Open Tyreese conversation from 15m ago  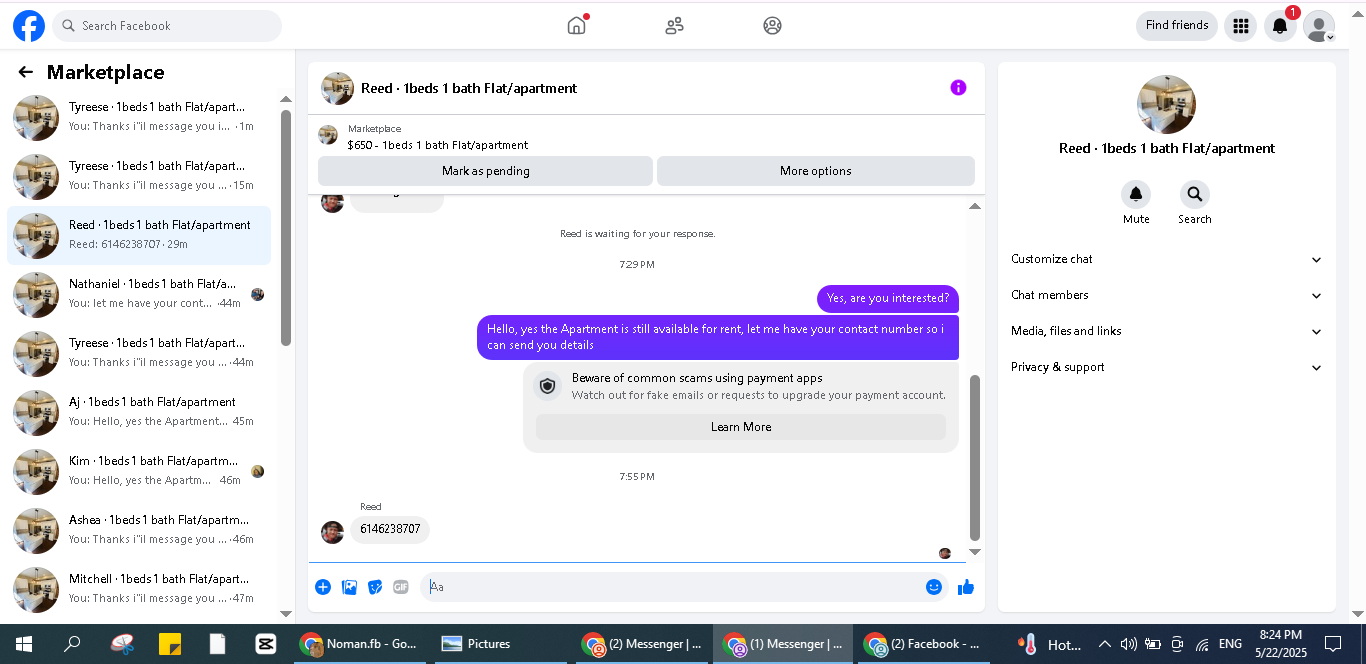tap(139, 177)
